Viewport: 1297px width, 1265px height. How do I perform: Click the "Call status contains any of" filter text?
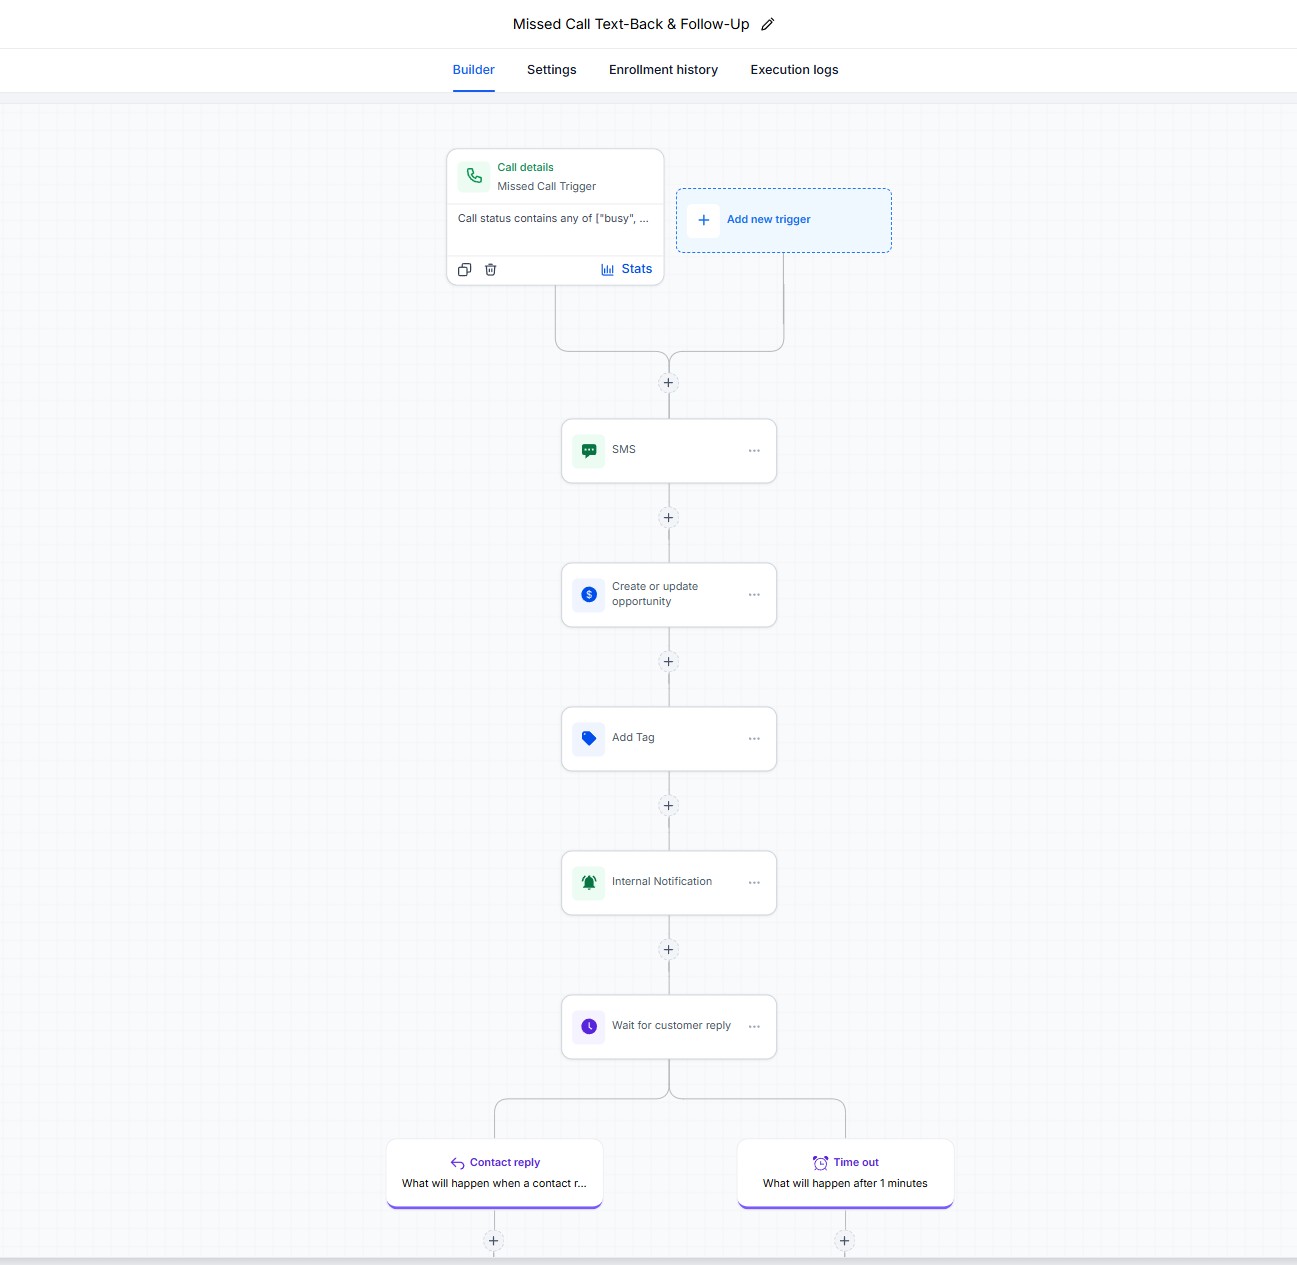pyautogui.click(x=553, y=219)
